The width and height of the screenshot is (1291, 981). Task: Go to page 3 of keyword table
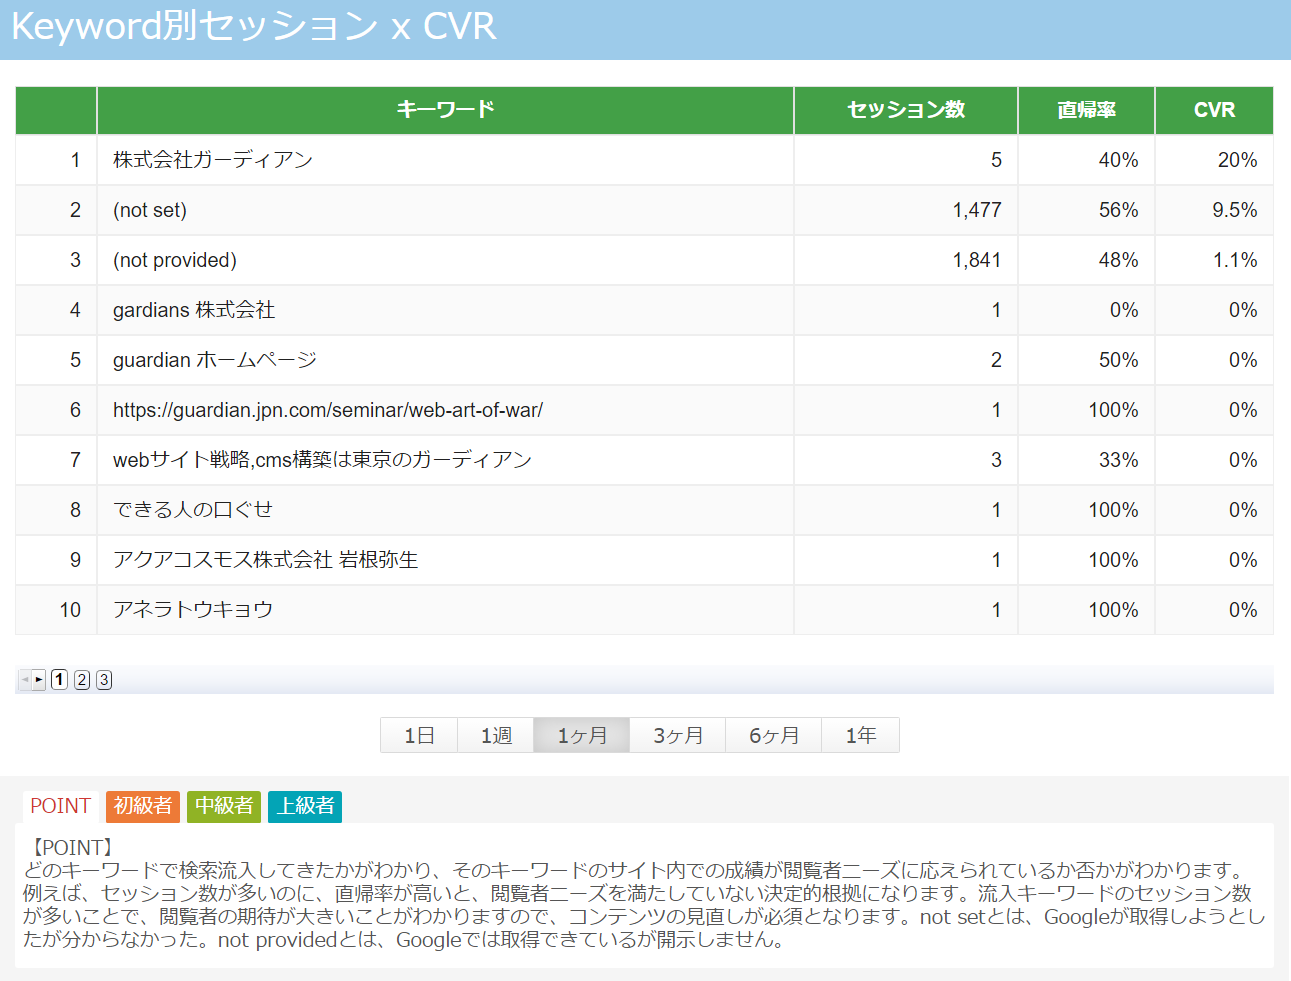tap(104, 680)
